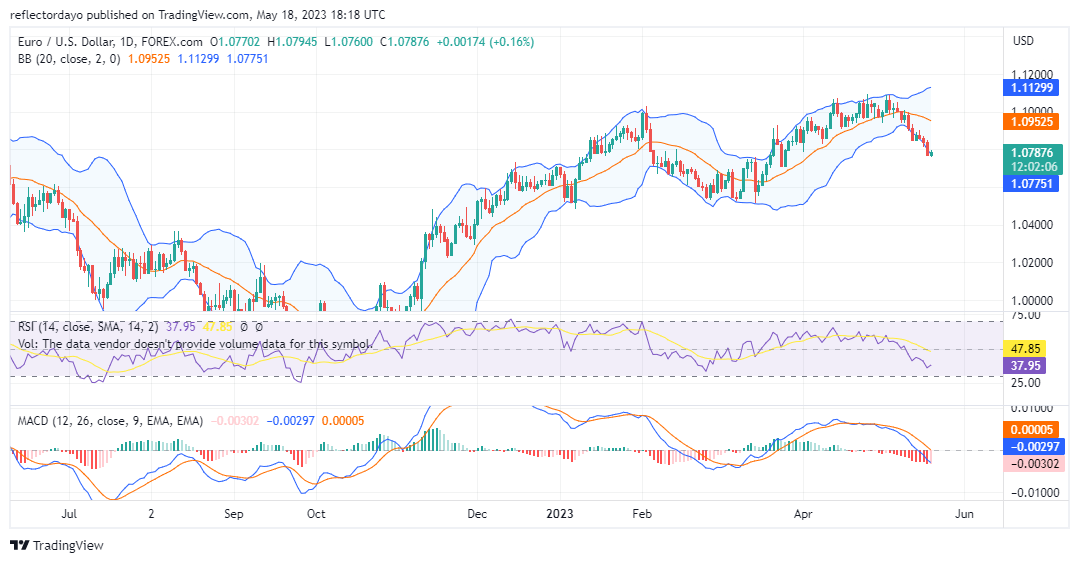Click the TradingView logo at bottom left

coord(57,545)
